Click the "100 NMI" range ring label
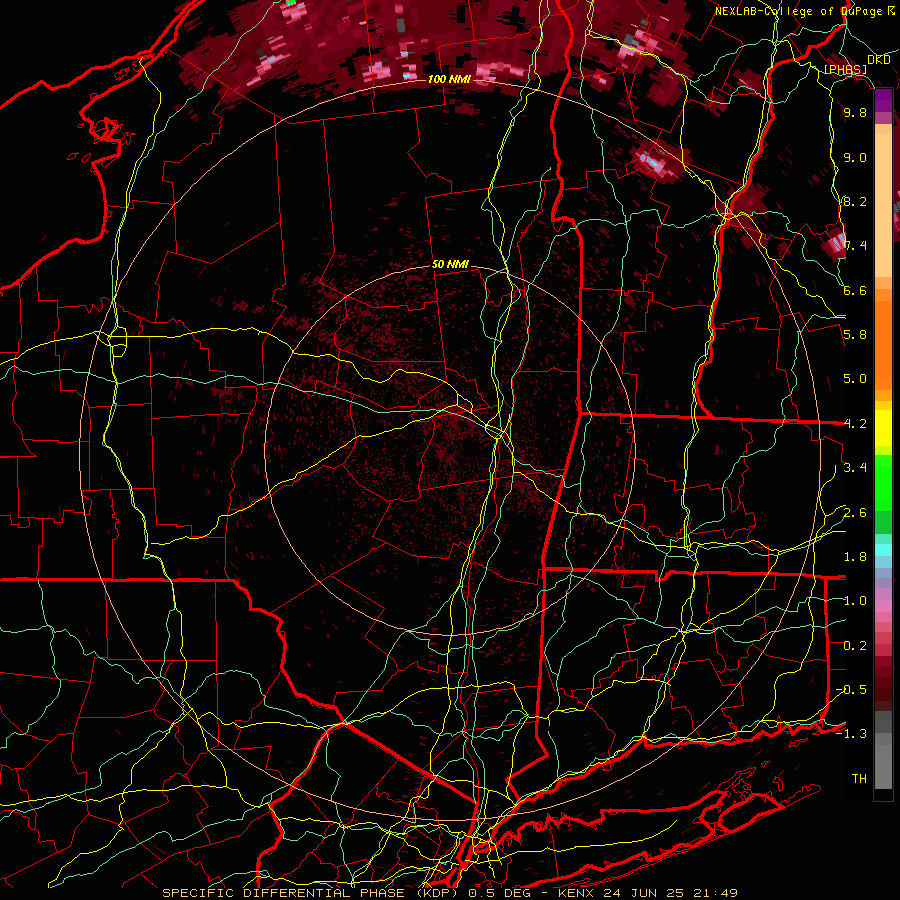Screen dimensions: 900x900 pos(449,79)
